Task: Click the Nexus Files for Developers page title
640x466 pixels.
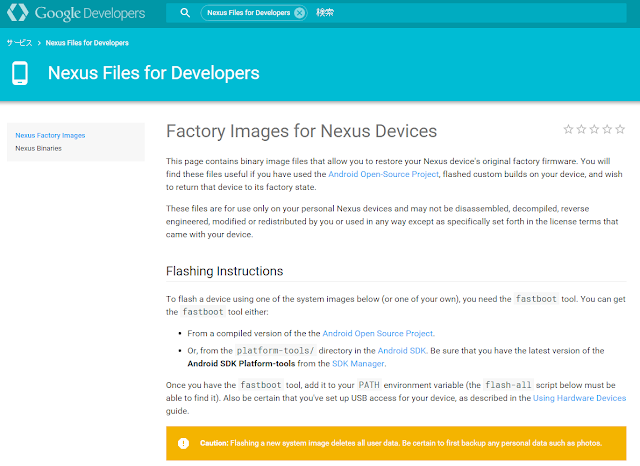Action: pyautogui.click(x=153, y=73)
